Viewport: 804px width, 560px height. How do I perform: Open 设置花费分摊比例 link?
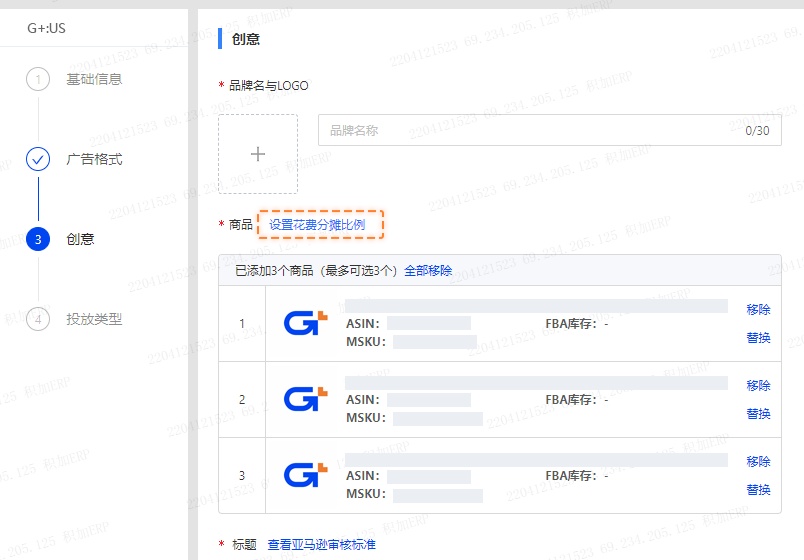pyautogui.click(x=317, y=225)
